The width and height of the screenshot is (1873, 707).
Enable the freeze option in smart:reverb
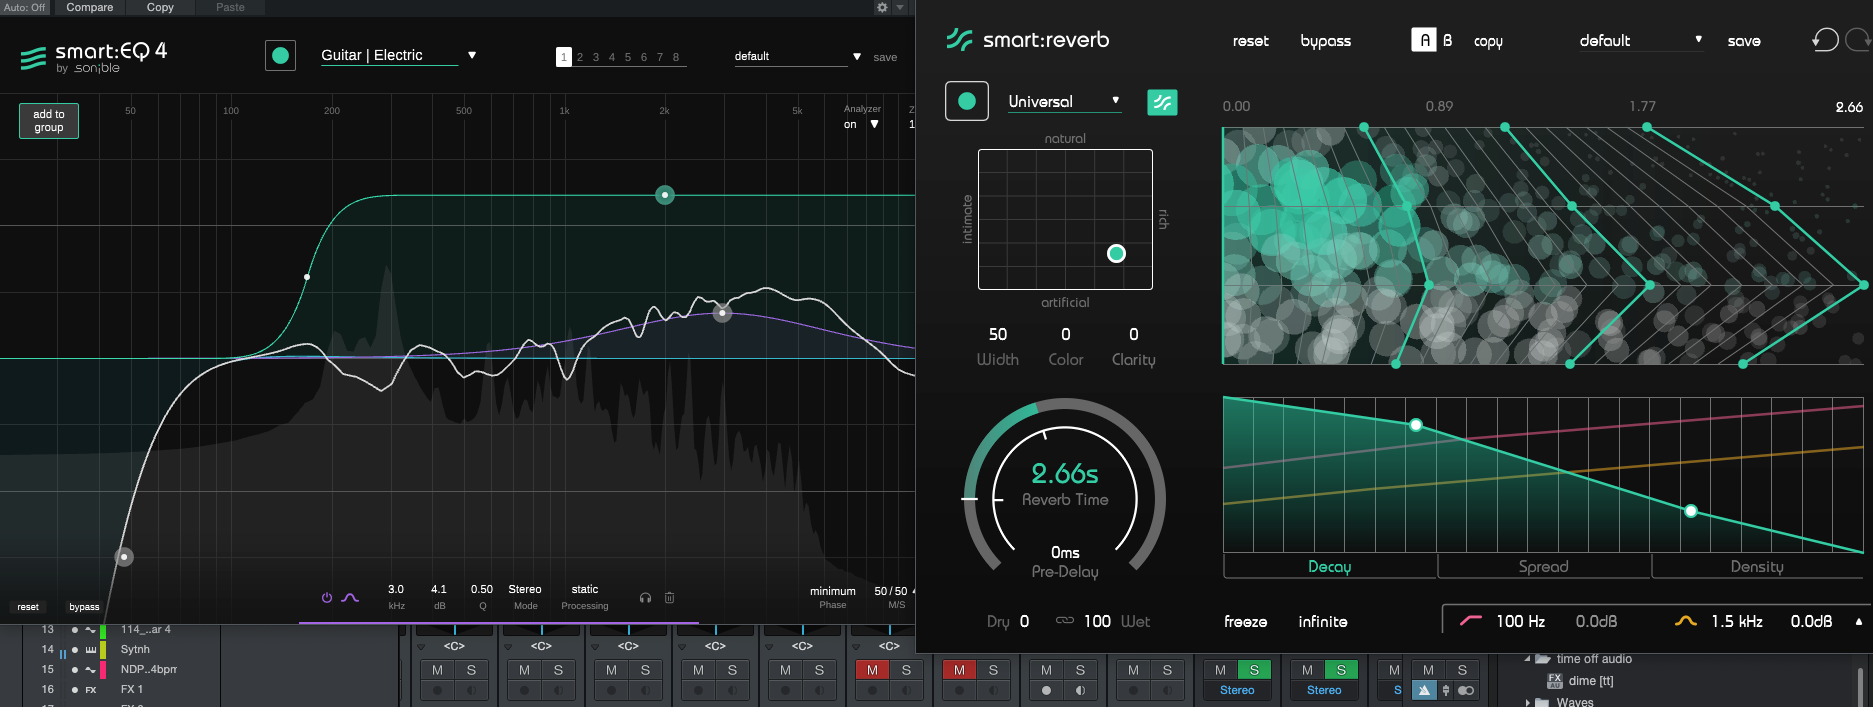point(1245,621)
